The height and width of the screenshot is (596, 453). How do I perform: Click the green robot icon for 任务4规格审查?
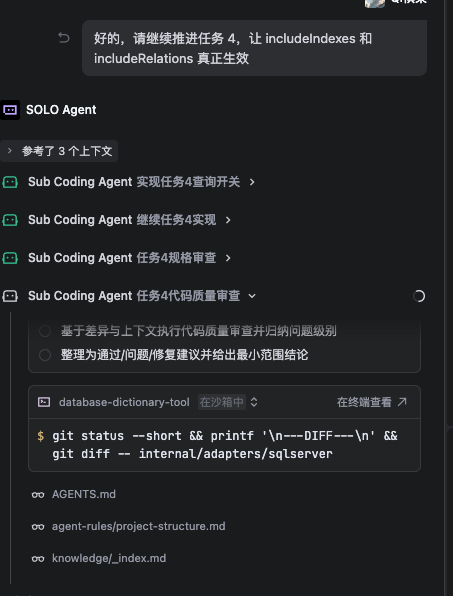point(10,258)
